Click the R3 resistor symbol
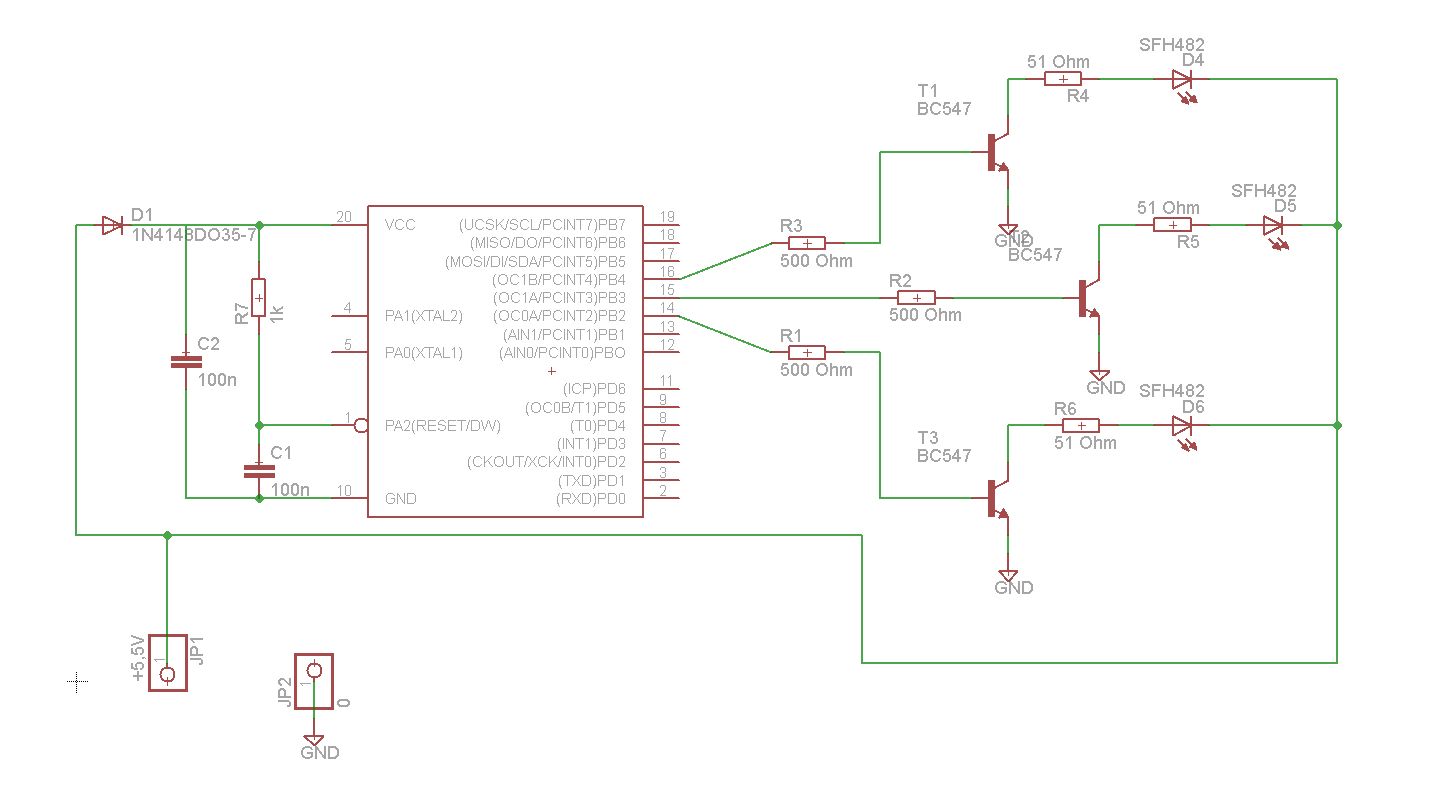This screenshot has height=809, width=1432. point(807,243)
